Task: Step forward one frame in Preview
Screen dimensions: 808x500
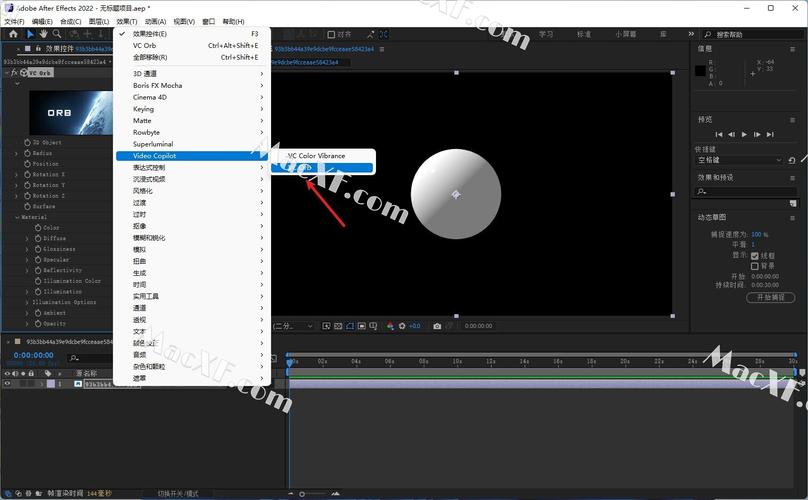Action: pyautogui.click(x=757, y=135)
